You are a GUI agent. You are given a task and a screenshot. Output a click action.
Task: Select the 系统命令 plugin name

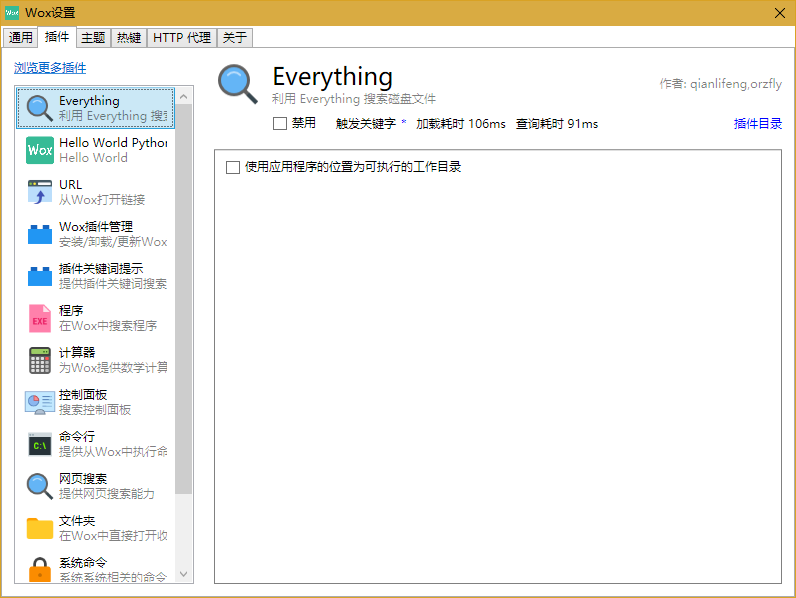coord(83,562)
